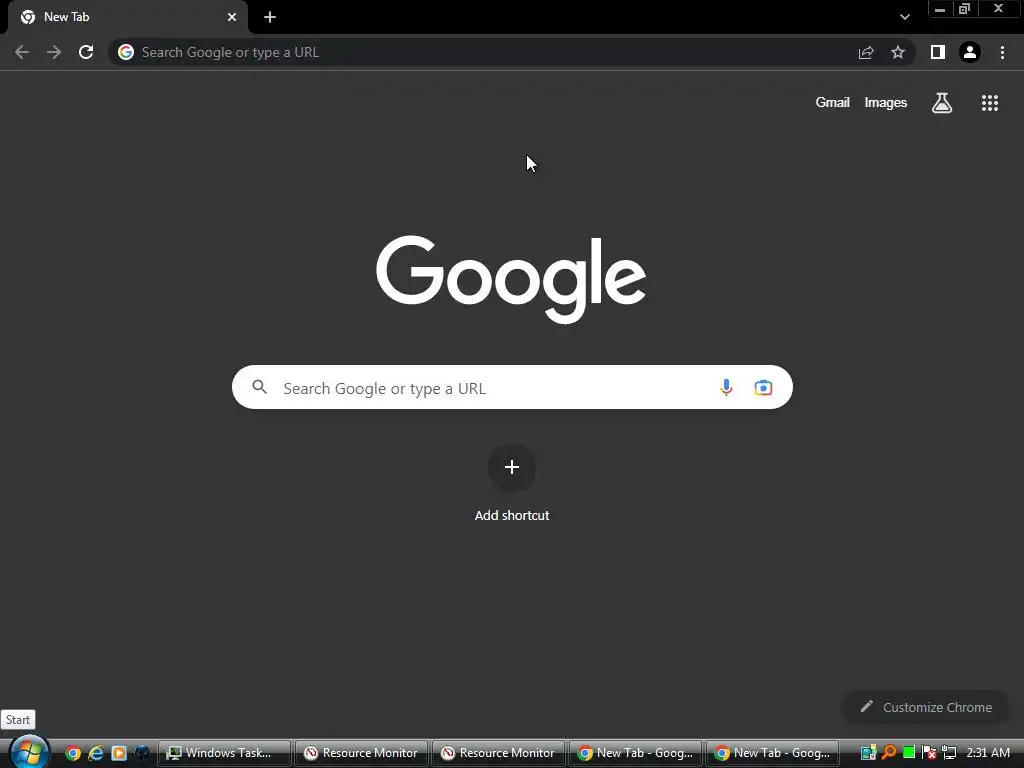The height and width of the screenshot is (768, 1024).
Task: Click the Add shortcut plus button
Action: pos(512,467)
